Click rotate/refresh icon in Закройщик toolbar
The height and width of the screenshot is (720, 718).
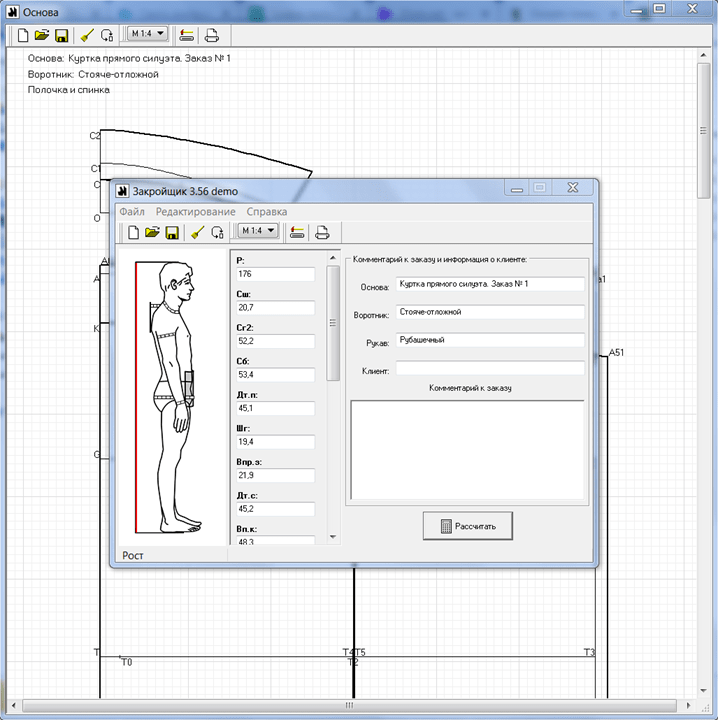(x=218, y=232)
